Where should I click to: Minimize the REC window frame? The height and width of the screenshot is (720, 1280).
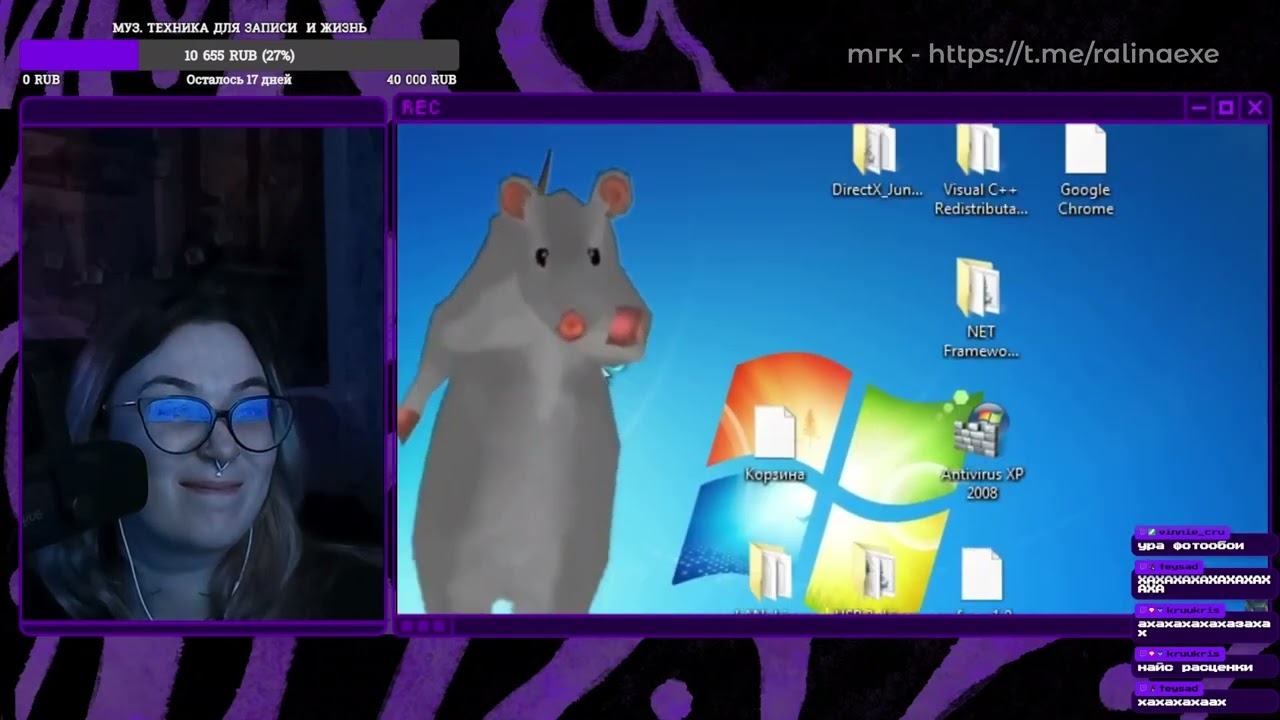point(1198,108)
